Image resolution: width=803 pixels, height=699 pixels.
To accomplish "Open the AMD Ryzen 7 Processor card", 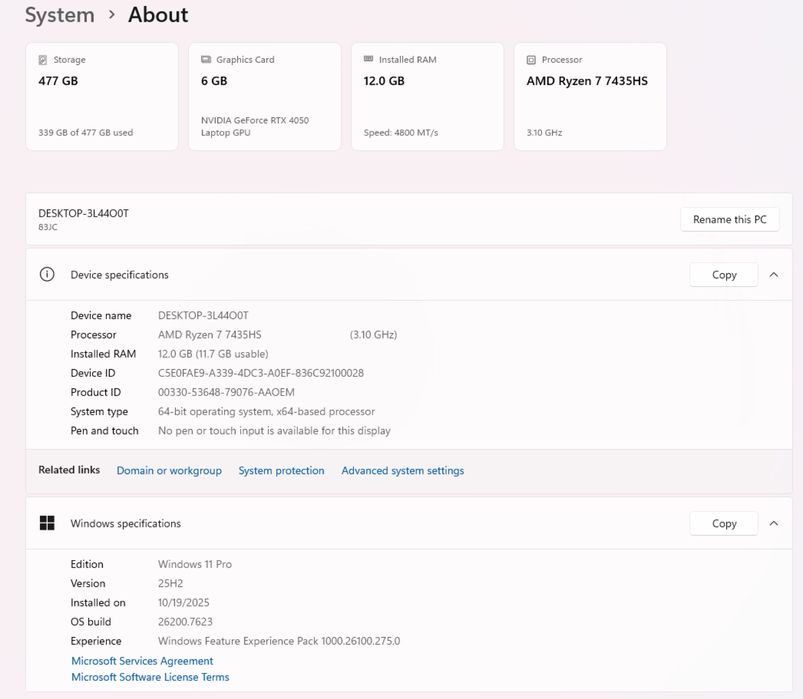I will click(590, 97).
